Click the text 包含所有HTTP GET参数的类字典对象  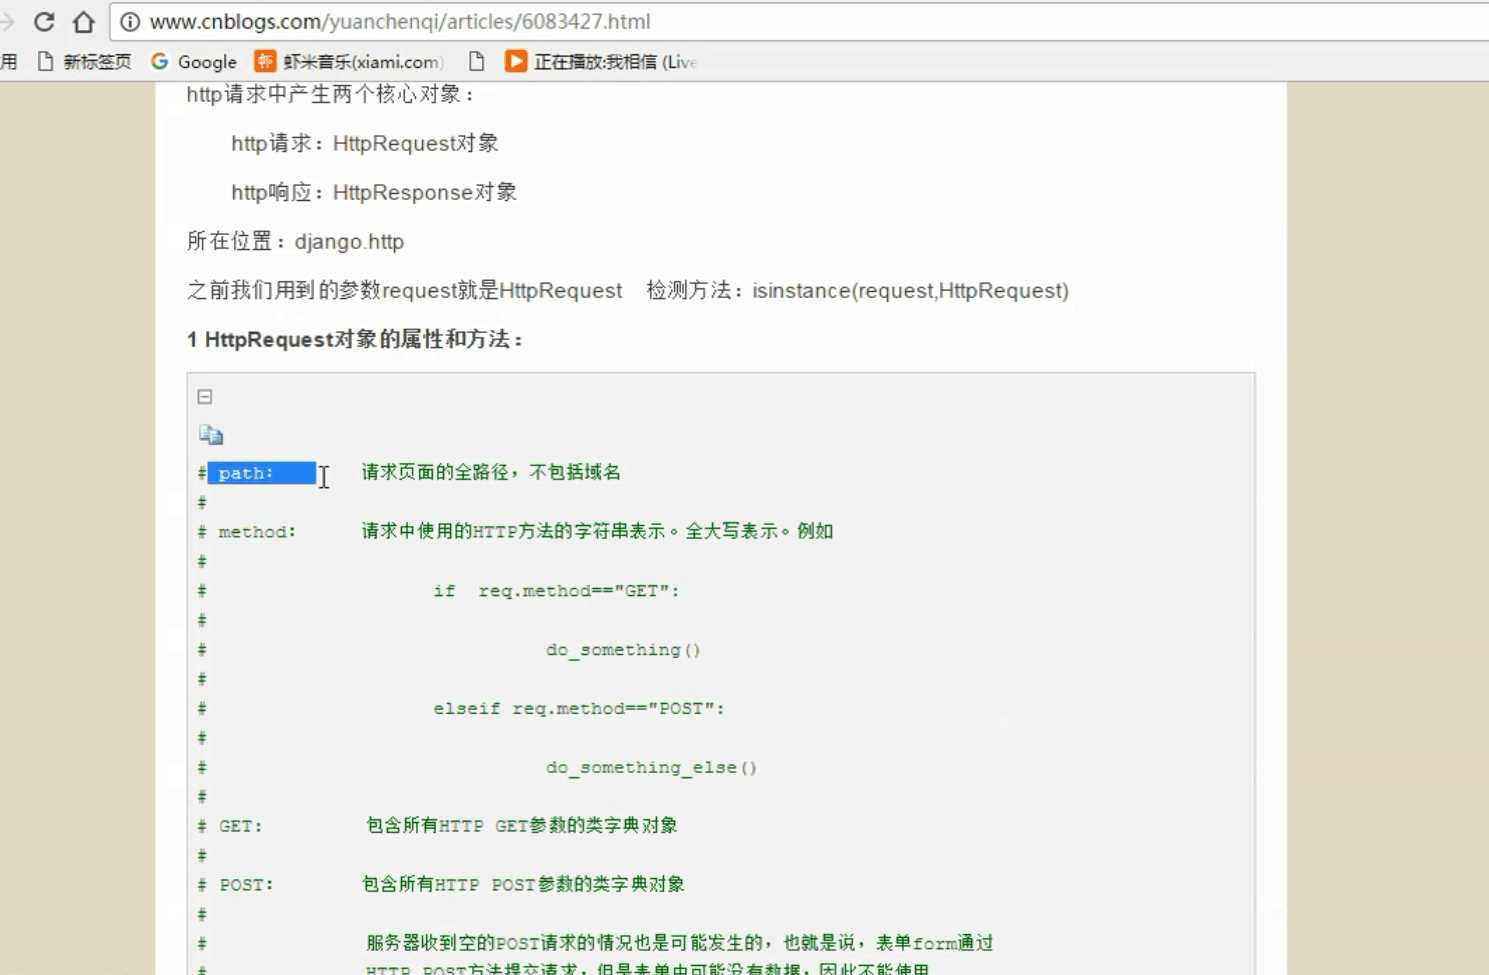point(522,825)
